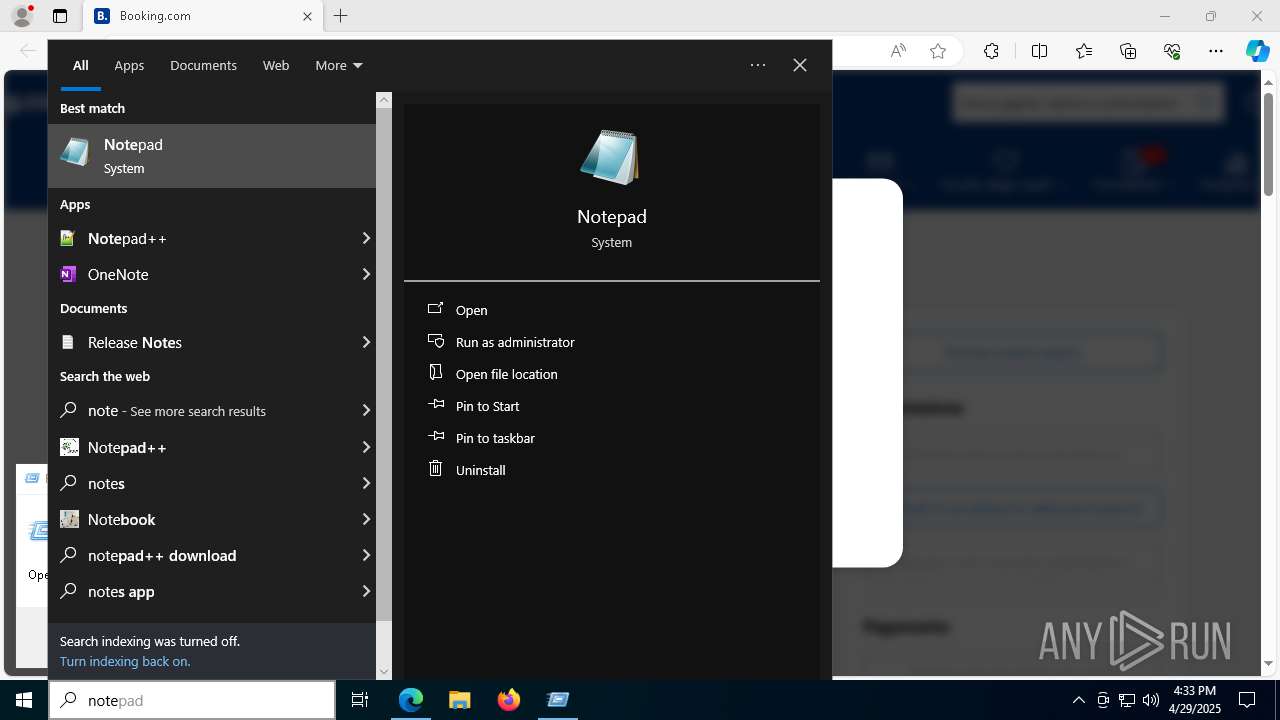
Task: Expand 'notepad++ download' result arrow
Action: click(x=366, y=555)
